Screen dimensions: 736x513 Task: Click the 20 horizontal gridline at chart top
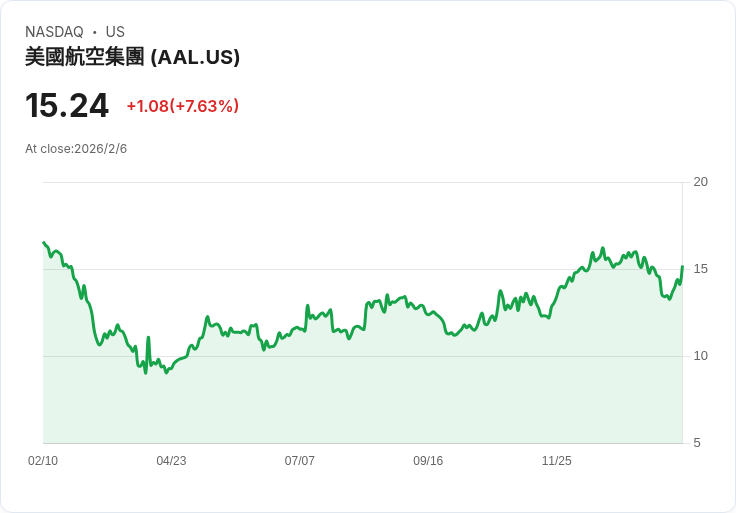click(x=360, y=182)
